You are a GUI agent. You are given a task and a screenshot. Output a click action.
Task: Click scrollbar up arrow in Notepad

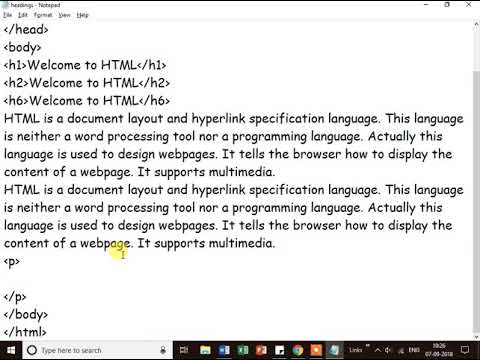[476, 25]
